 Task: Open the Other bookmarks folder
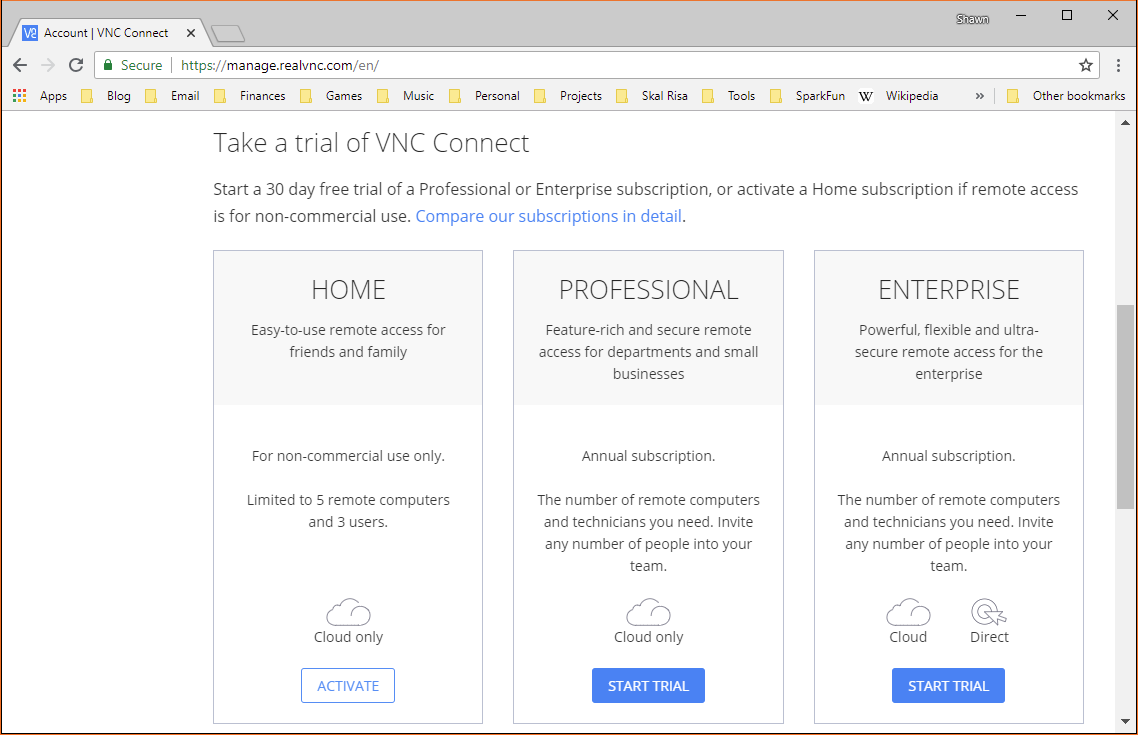pos(1066,96)
